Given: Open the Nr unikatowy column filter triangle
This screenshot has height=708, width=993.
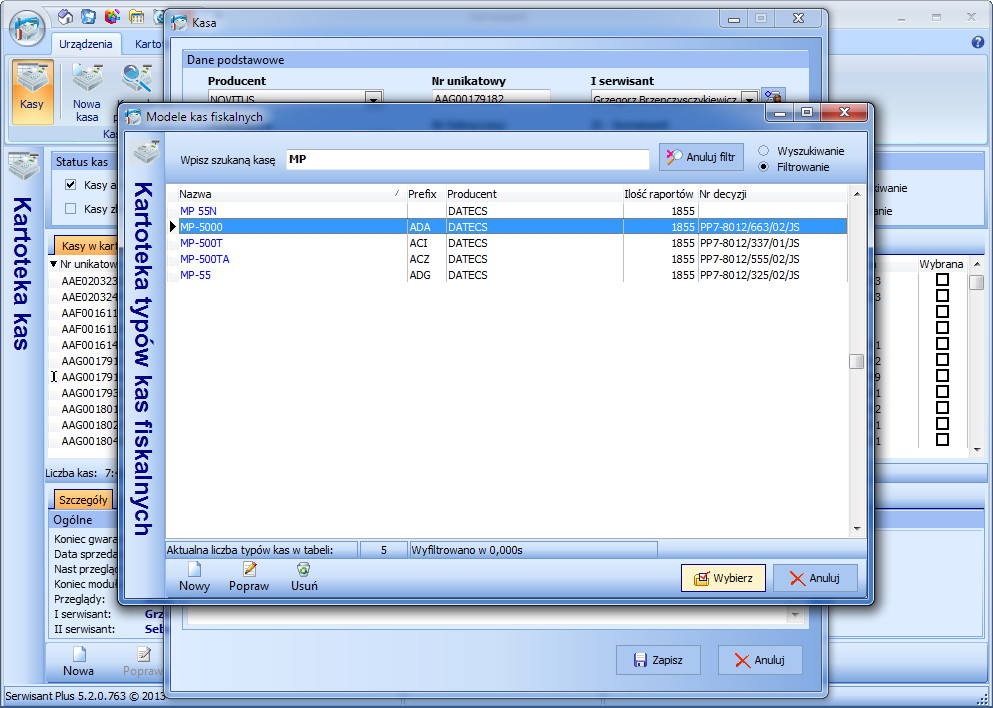Looking at the screenshot, I should coord(53,264).
